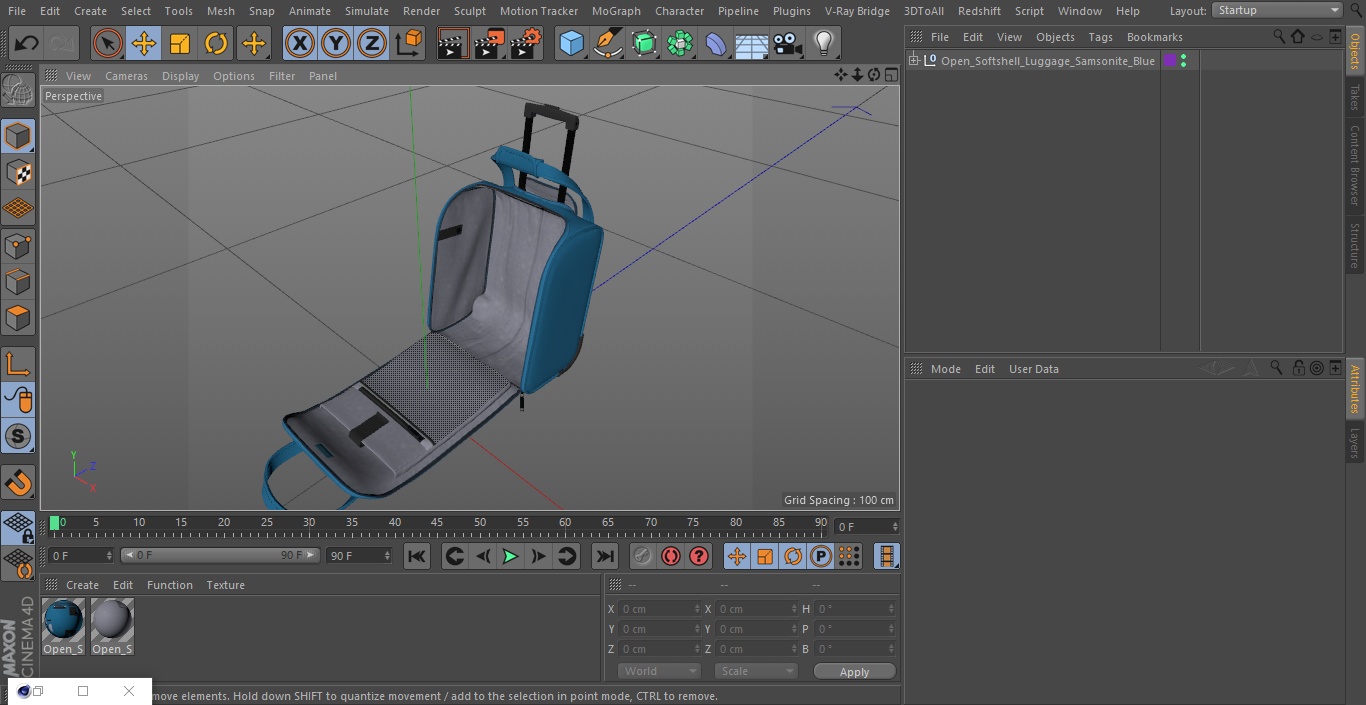Switch to Edges mode
The height and width of the screenshot is (705, 1366).
(18, 282)
